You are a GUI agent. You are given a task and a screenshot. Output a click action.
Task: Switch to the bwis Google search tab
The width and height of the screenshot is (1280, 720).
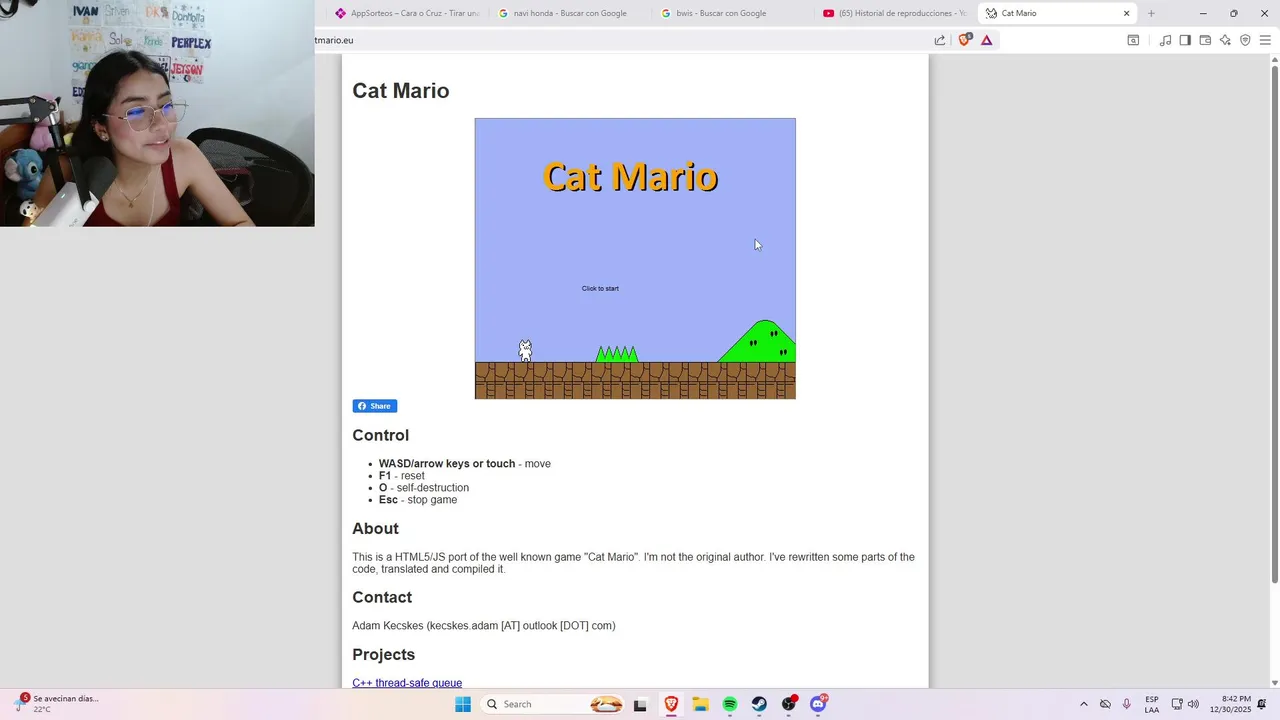coord(733,13)
